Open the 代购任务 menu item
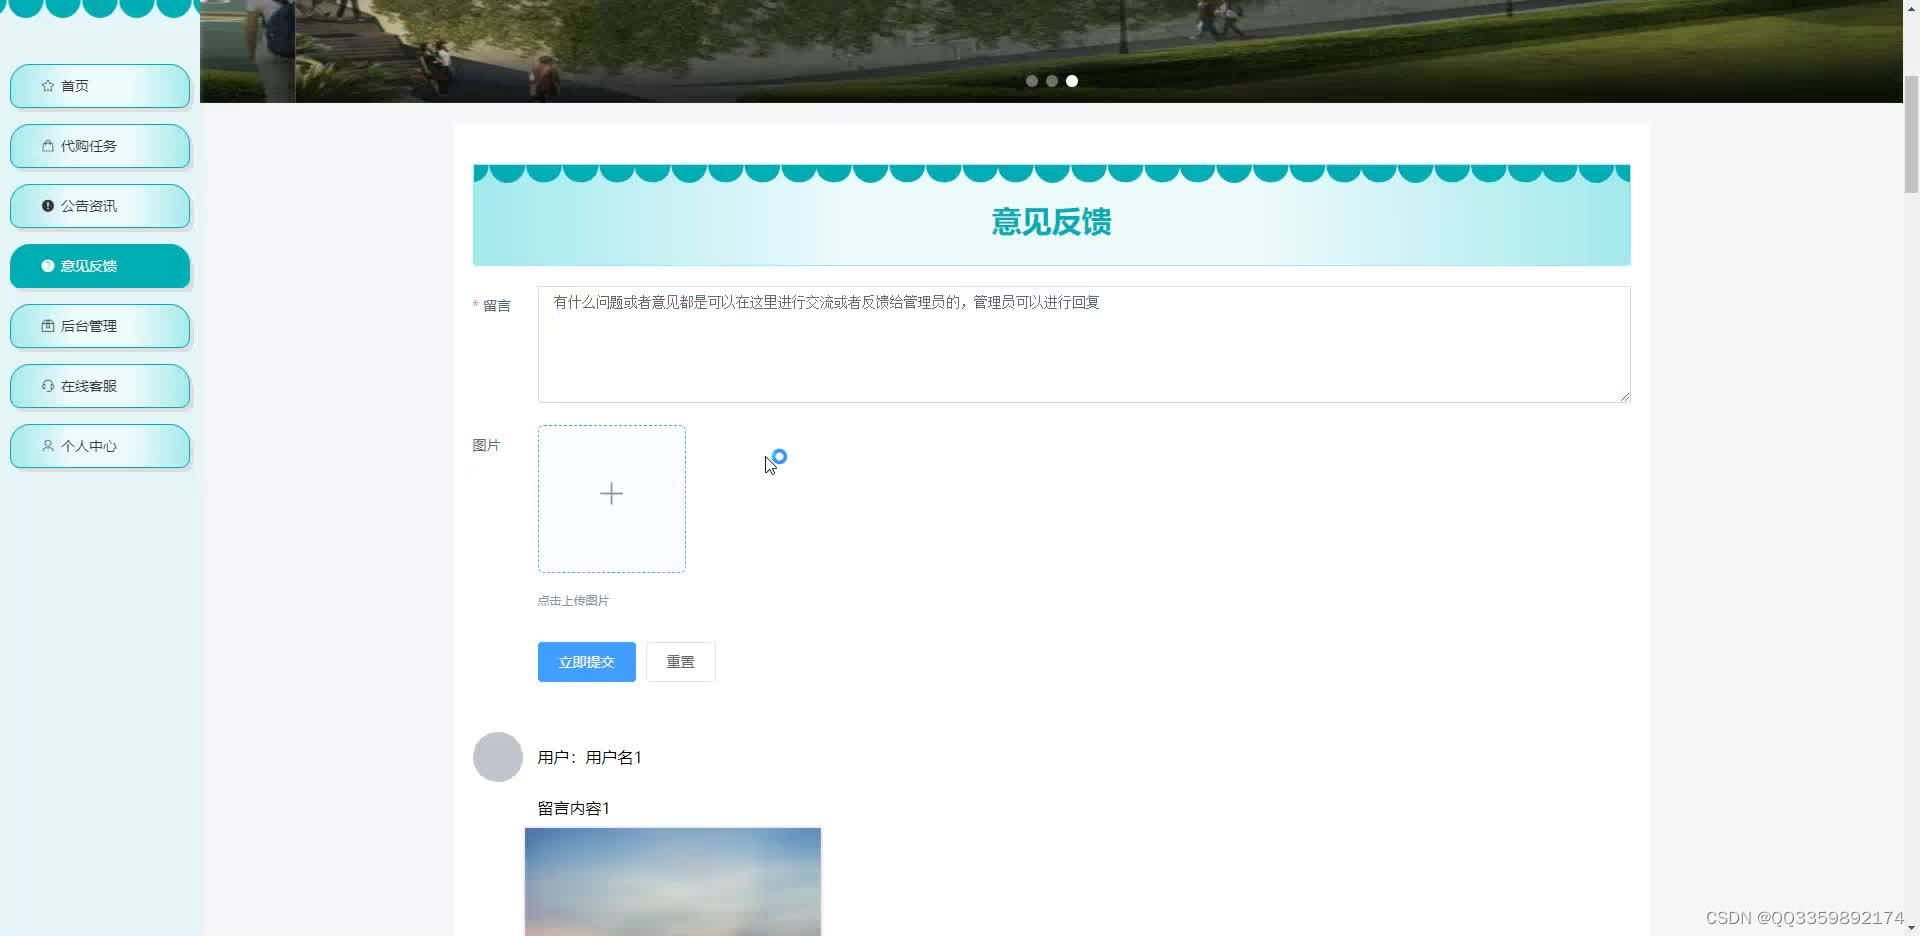 (x=100, y=146)
